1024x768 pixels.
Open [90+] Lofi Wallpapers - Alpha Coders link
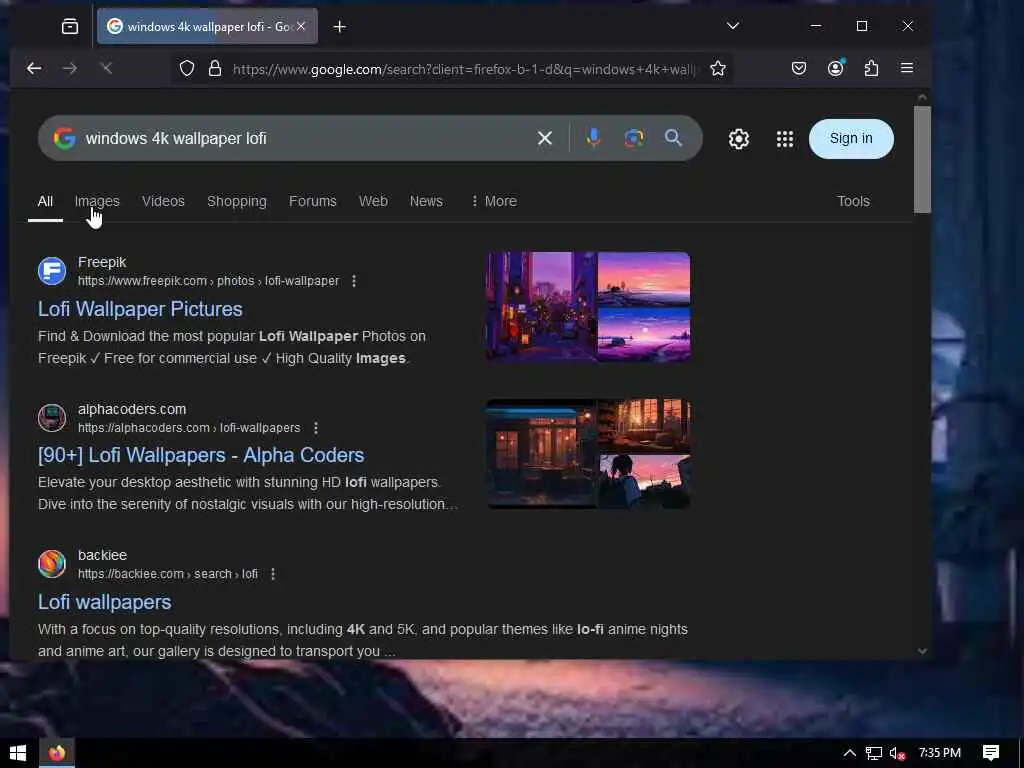pyautogui.click(x=200, y=455)
